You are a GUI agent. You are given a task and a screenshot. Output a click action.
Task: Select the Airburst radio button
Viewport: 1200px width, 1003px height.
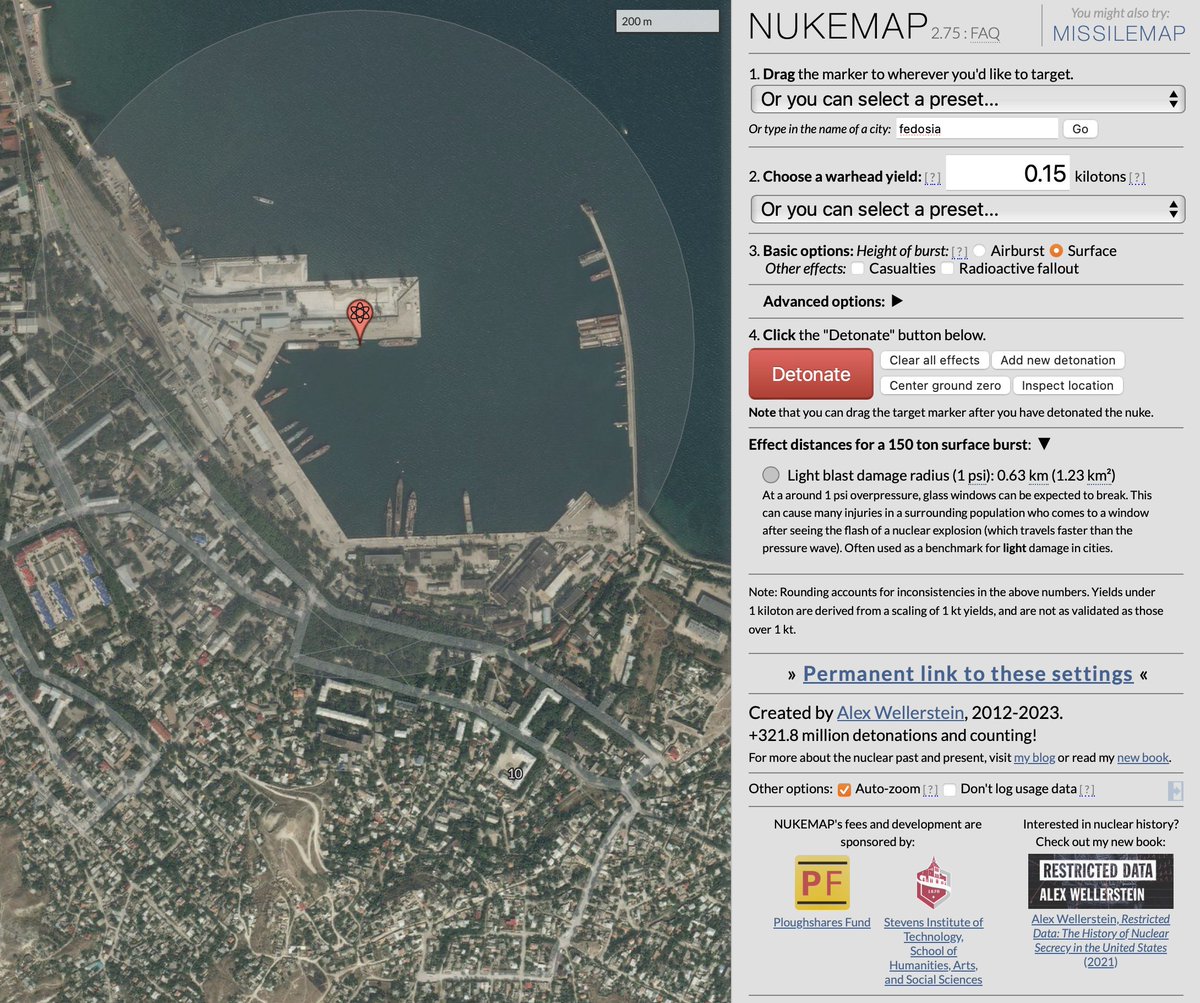(x=980, y=251)
